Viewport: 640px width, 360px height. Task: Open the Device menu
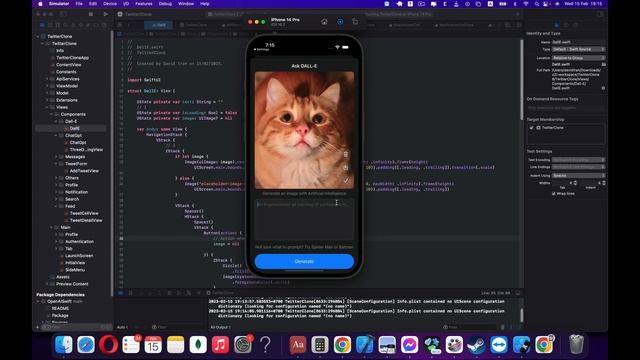point(109,4)
